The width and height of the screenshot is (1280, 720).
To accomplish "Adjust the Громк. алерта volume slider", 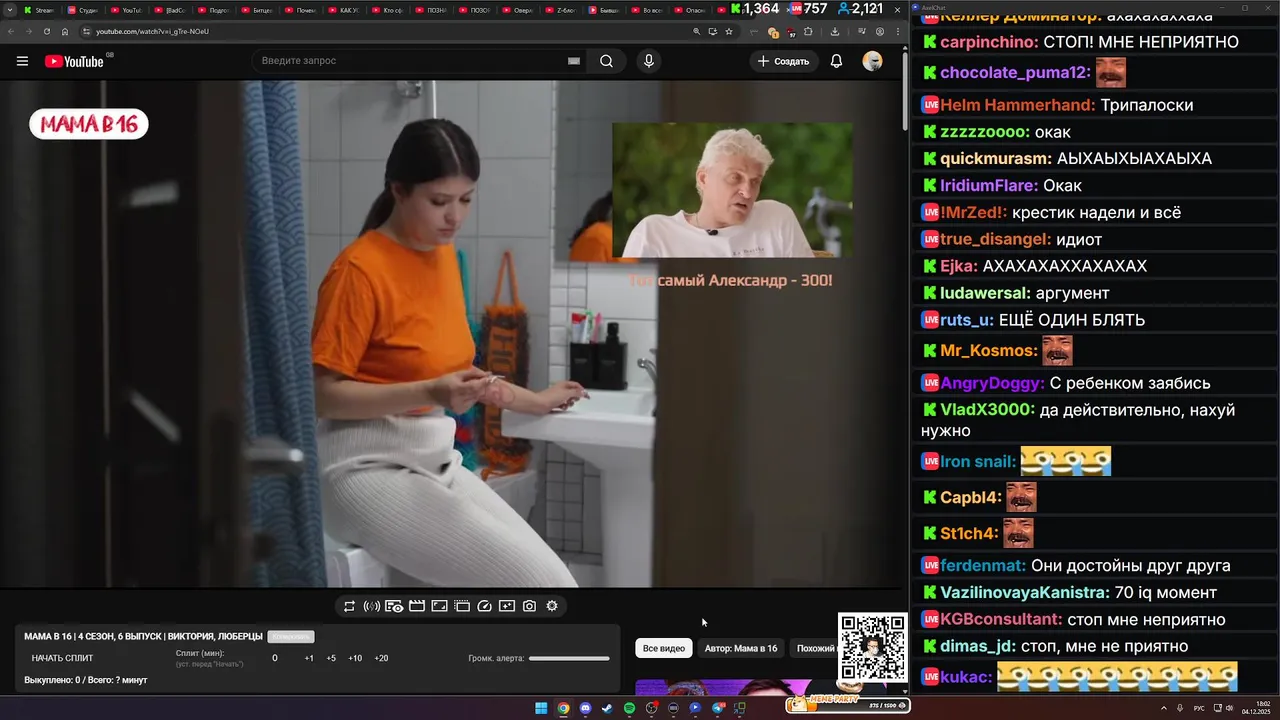I will (569, 658).
